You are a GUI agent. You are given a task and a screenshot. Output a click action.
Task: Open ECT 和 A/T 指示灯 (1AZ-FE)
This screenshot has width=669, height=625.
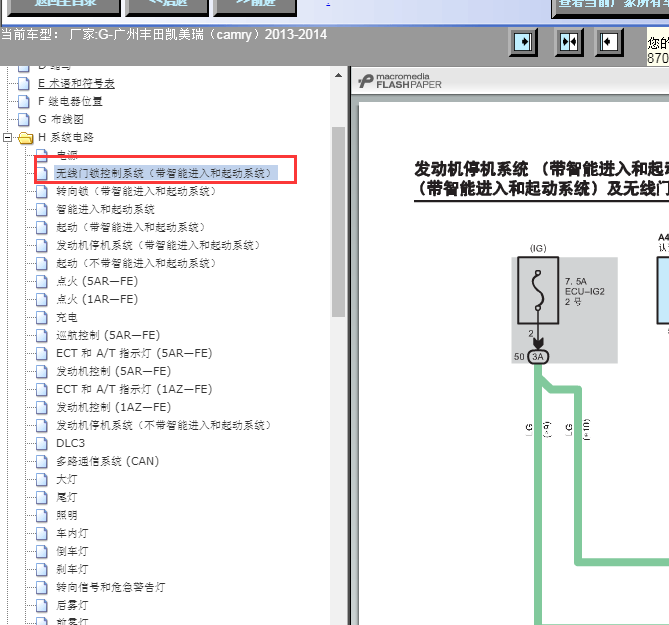(x=134, y=389)
